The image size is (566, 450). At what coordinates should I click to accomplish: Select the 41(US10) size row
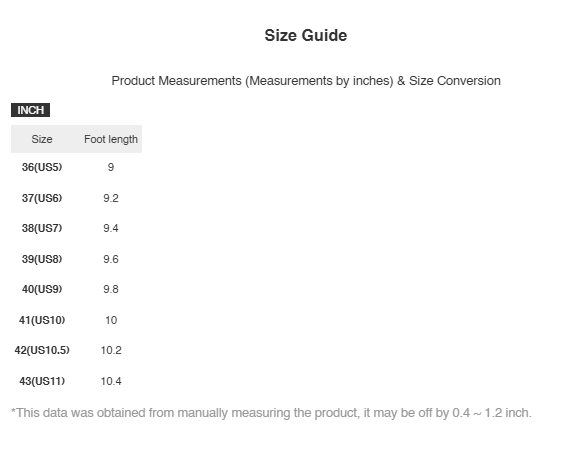(x=77, y=320)
